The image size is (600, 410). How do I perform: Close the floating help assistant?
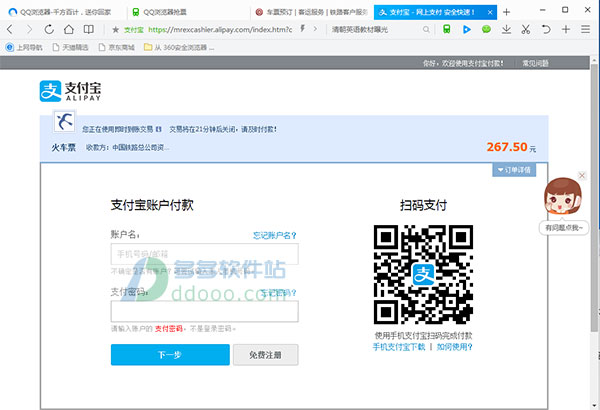582,175
